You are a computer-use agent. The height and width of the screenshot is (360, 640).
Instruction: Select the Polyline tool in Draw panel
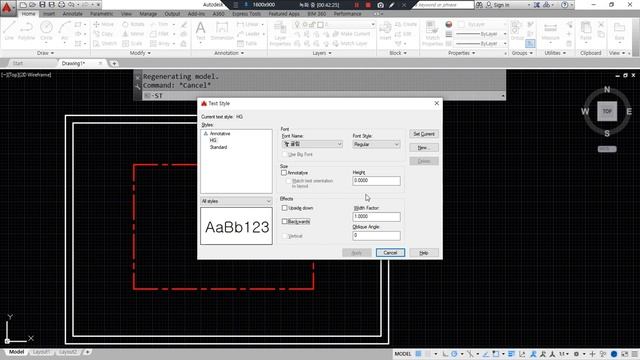click(27, 31)
